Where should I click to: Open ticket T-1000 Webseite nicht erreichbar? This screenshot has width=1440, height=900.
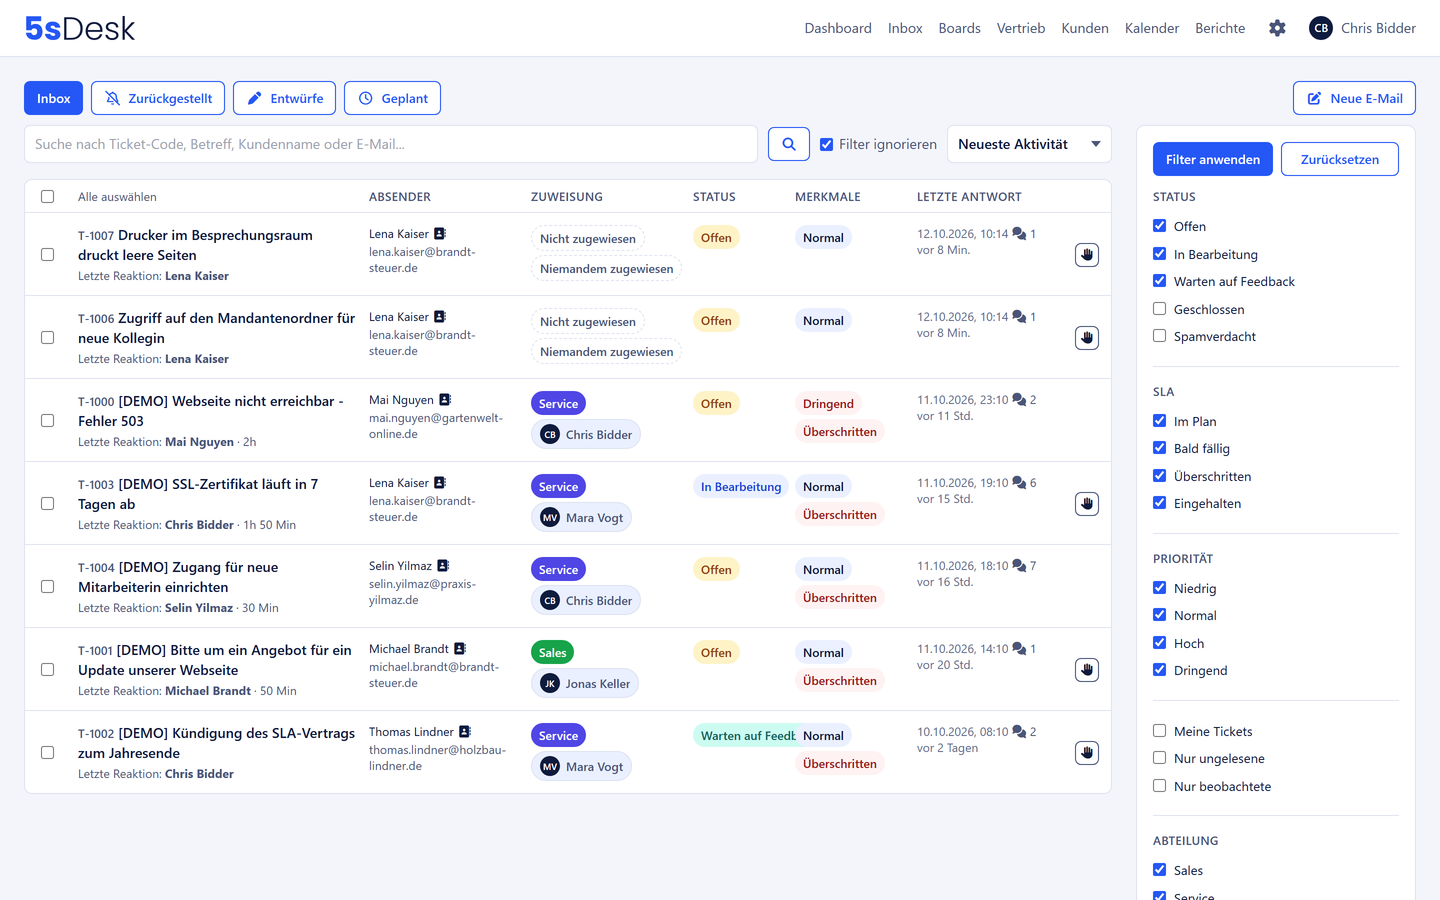(x=211, y=411)
